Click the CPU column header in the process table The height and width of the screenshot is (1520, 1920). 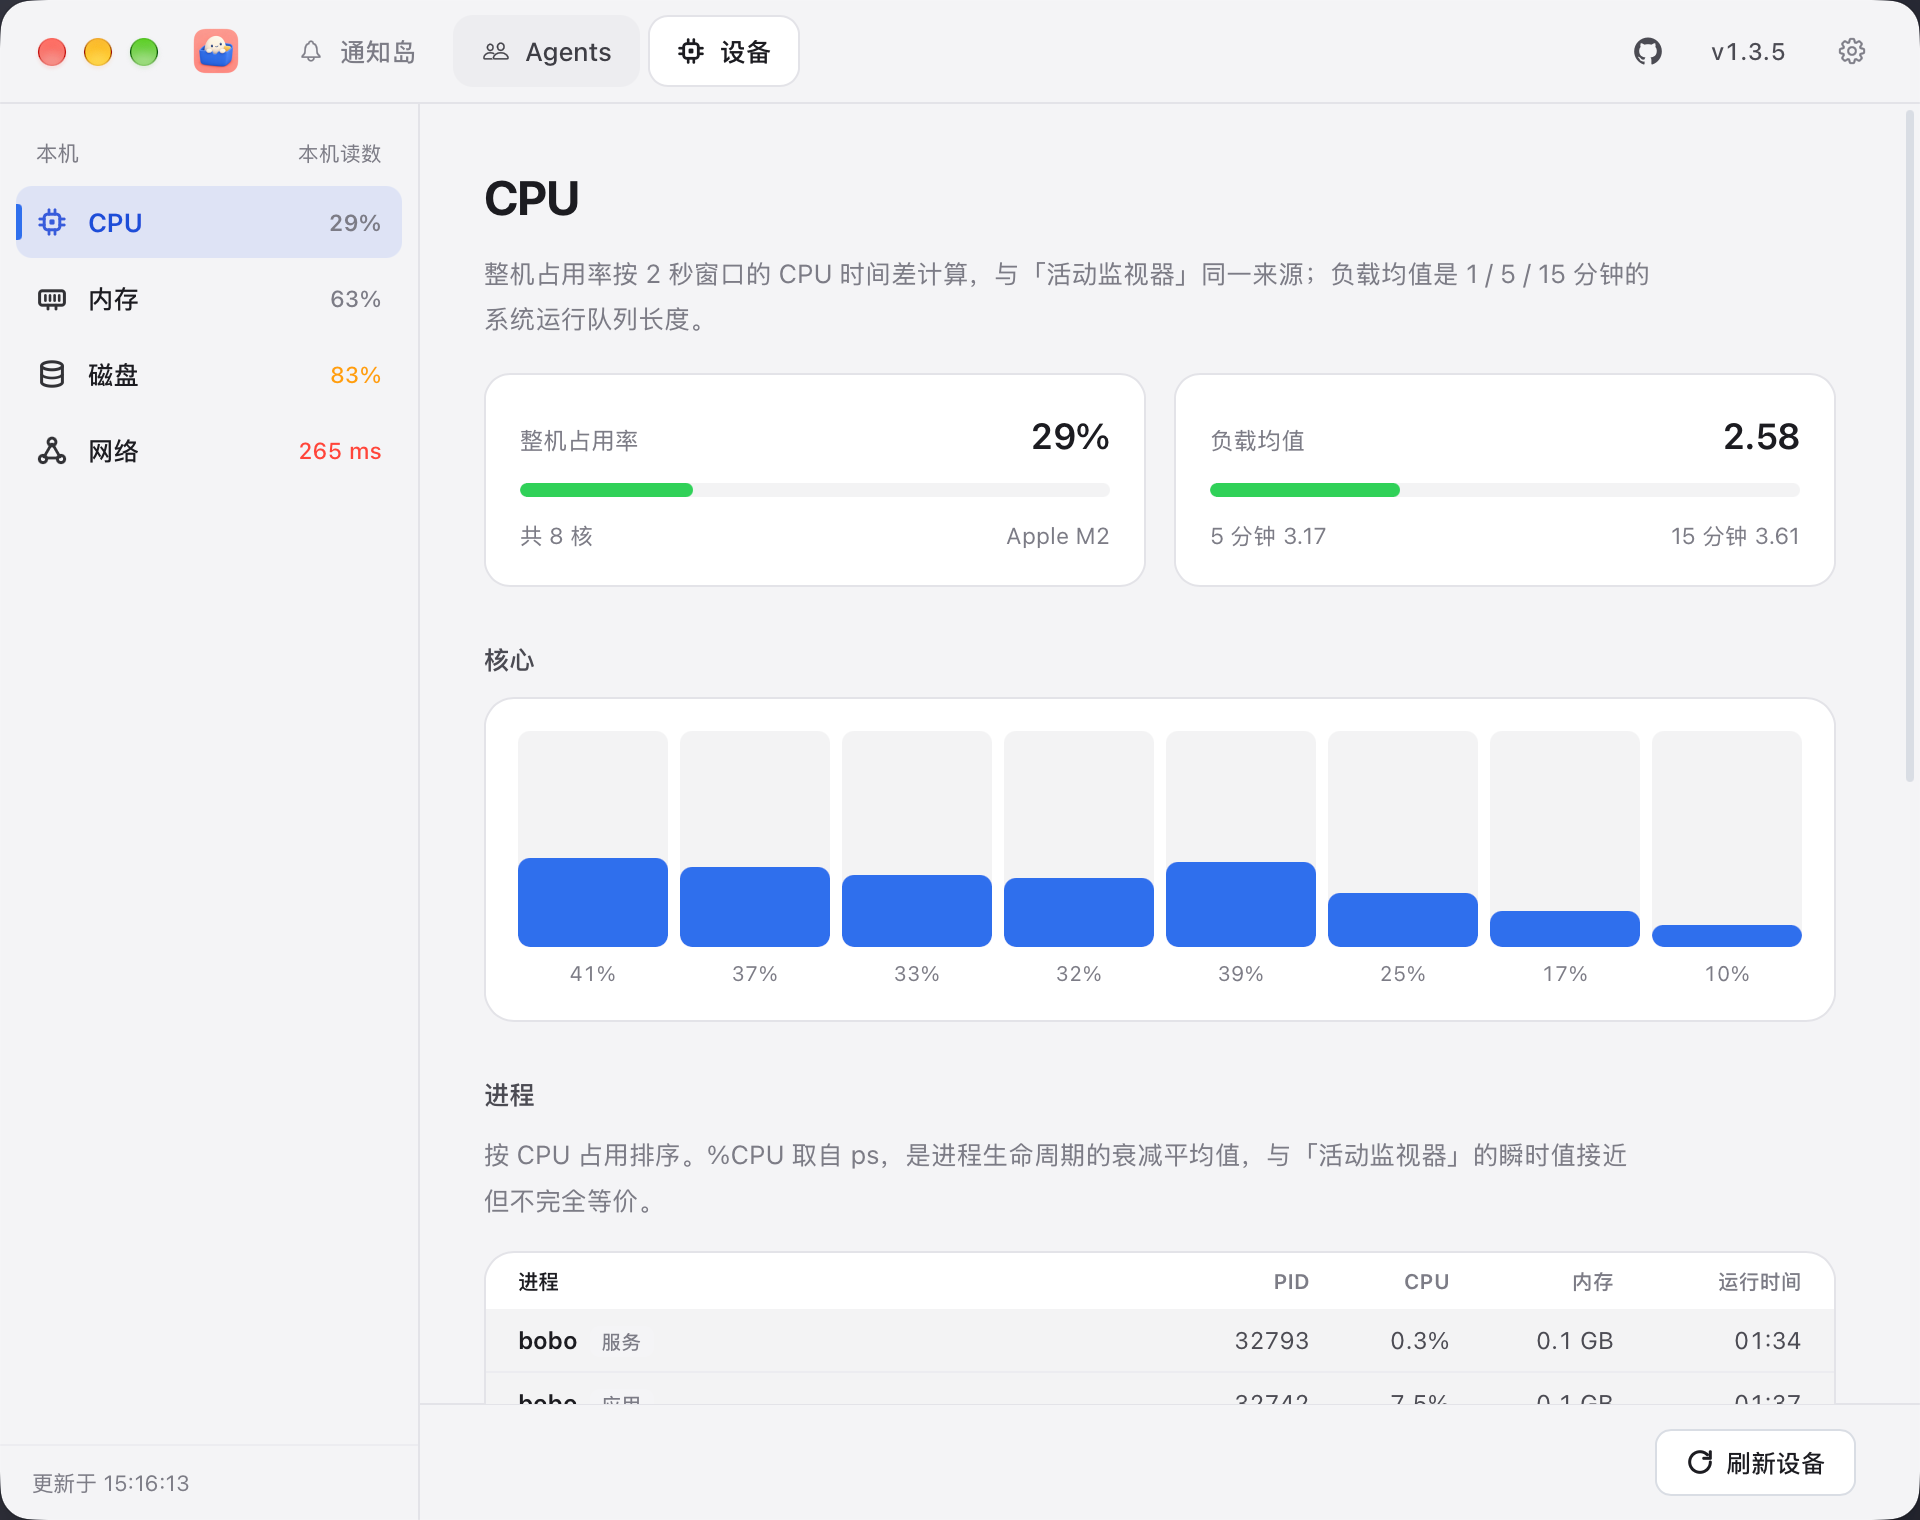(1426, 1282)
